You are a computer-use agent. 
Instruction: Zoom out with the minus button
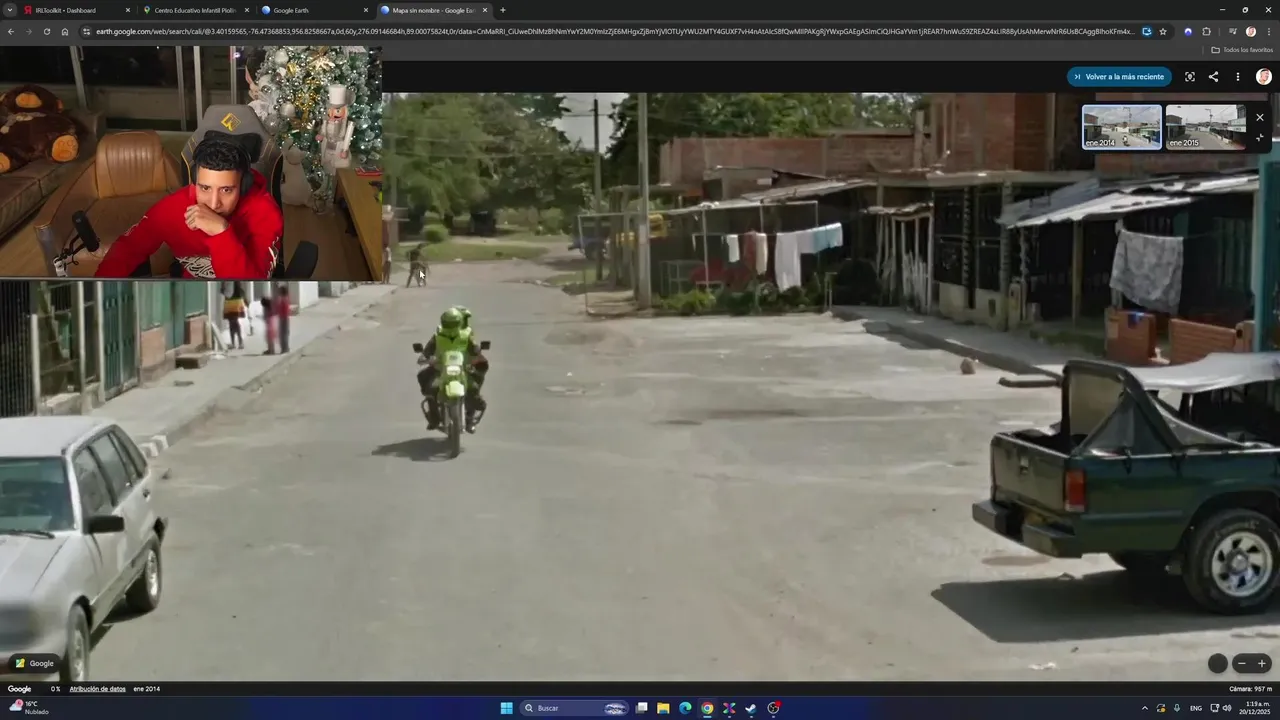pos(1242,663)
